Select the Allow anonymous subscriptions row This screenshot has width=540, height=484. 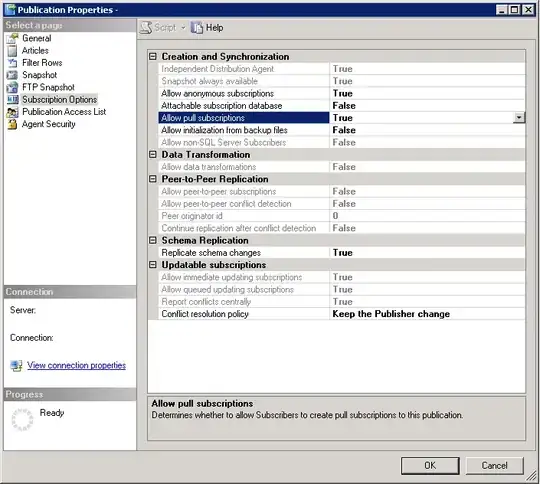tap(342, 93)
